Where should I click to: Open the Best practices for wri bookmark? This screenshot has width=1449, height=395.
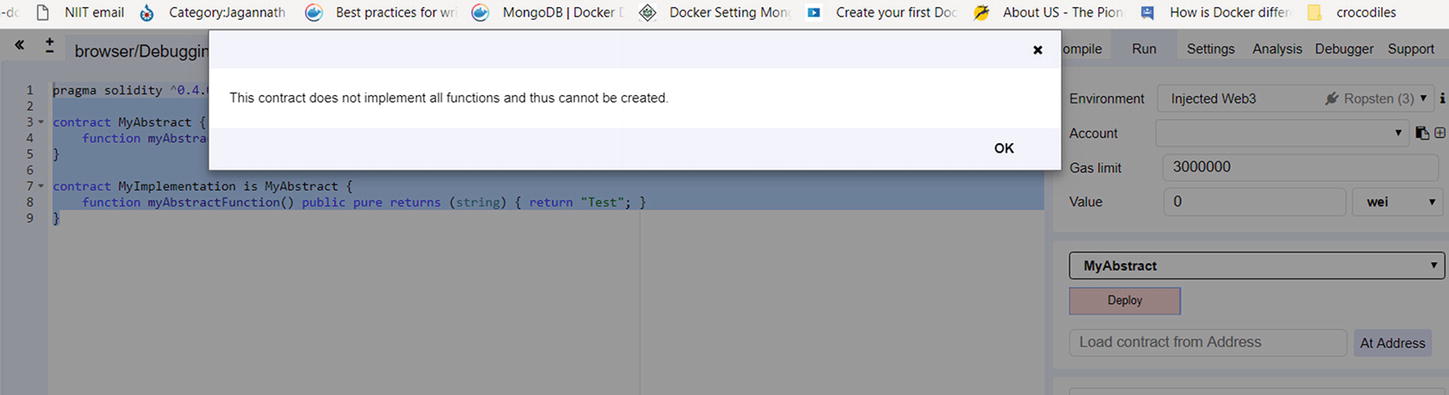point(381,13)
